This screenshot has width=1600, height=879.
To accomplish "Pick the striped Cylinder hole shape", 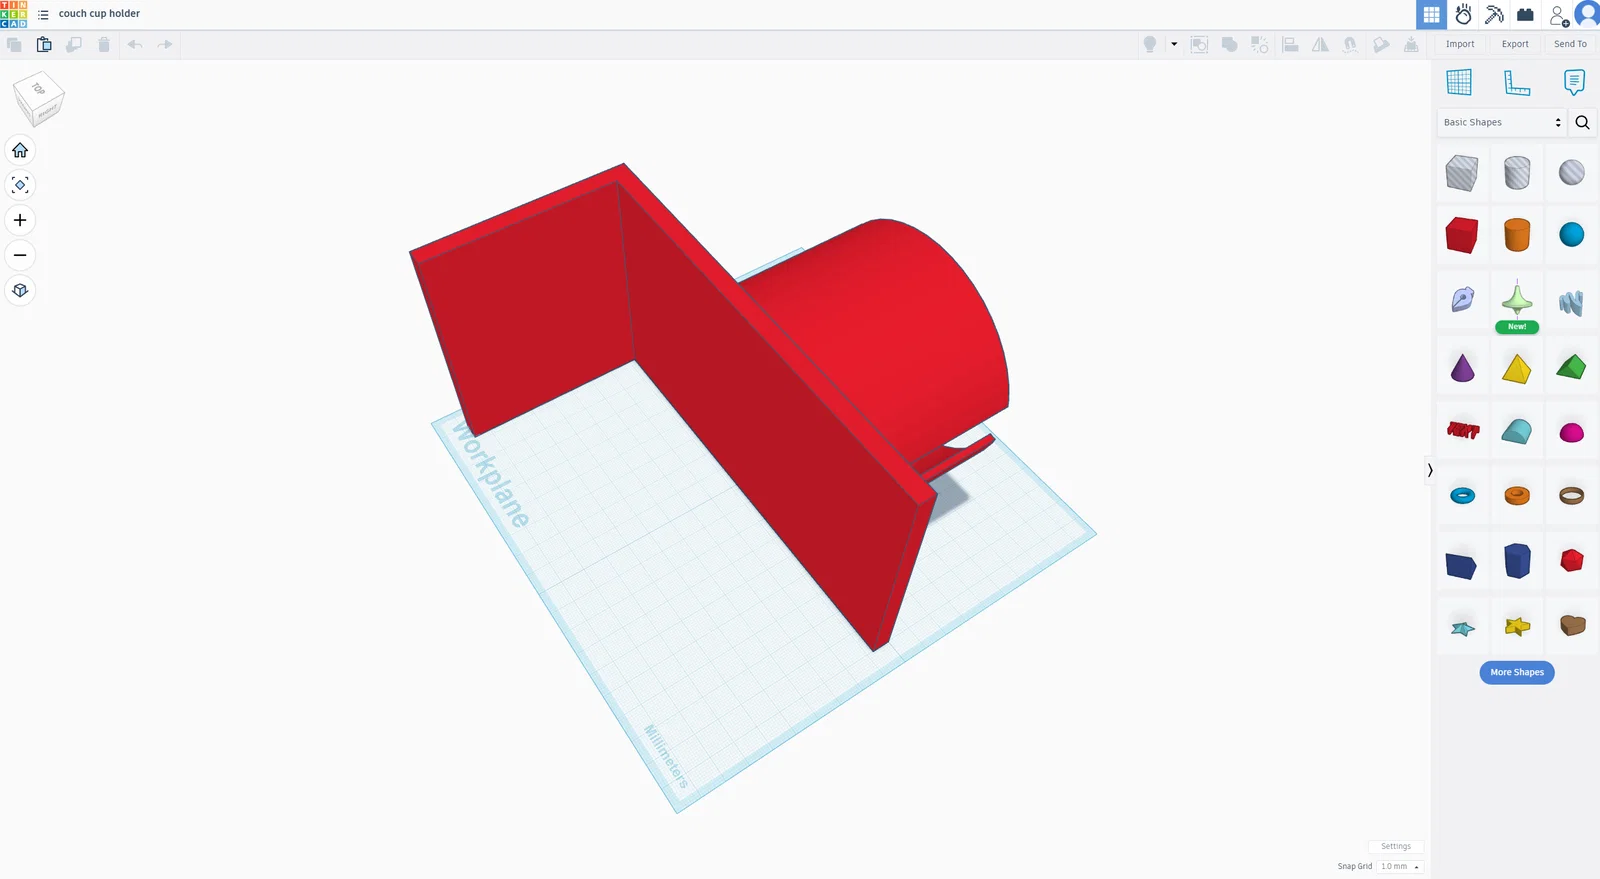I will pos(1517,173).
